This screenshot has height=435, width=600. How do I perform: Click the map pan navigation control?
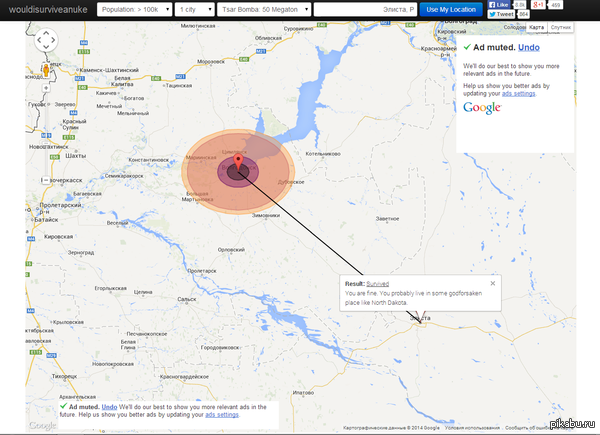tap(46, 41)
